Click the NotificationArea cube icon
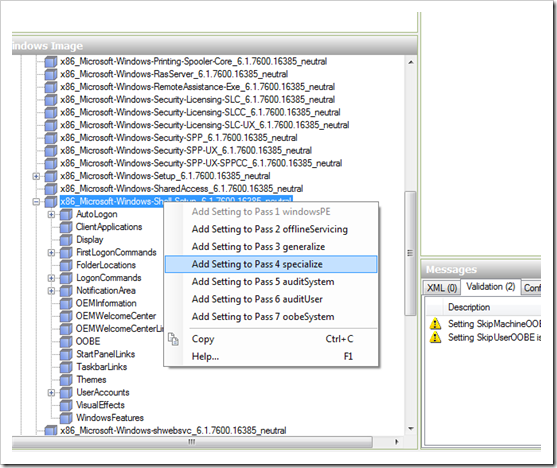557x468 pixels. point(66,291)
